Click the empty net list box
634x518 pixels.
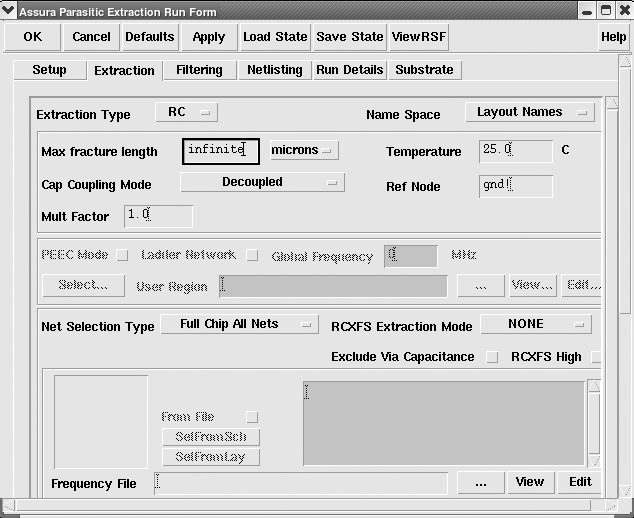coord(101,422)
